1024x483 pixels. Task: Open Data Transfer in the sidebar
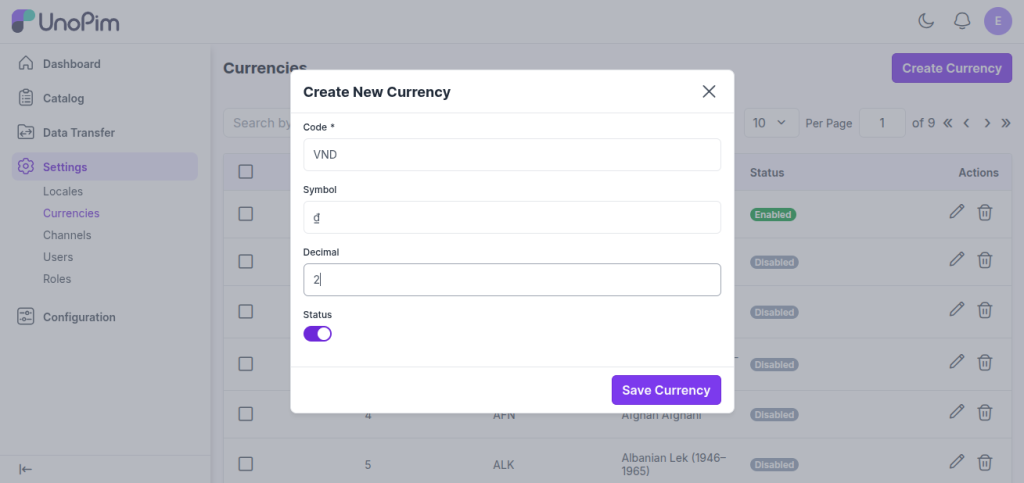point(78,132)
